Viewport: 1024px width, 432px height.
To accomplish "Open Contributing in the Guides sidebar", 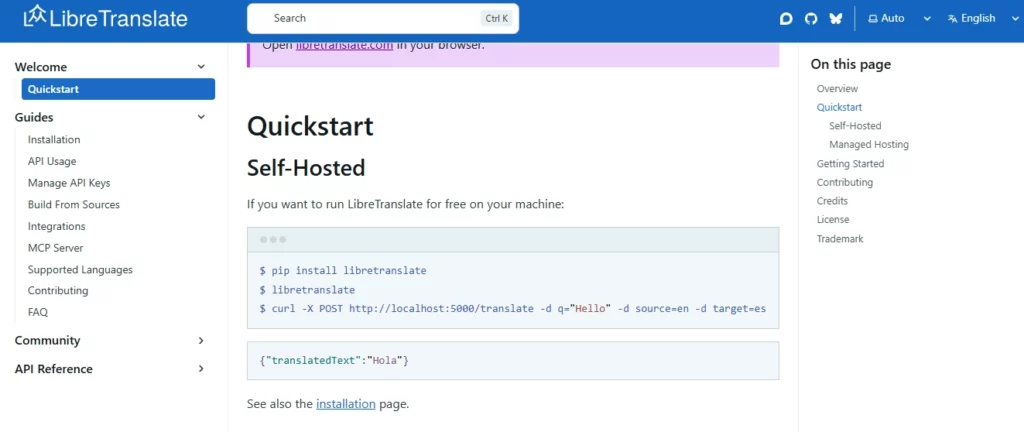I will pyautogui.click(x=58, y=290).
